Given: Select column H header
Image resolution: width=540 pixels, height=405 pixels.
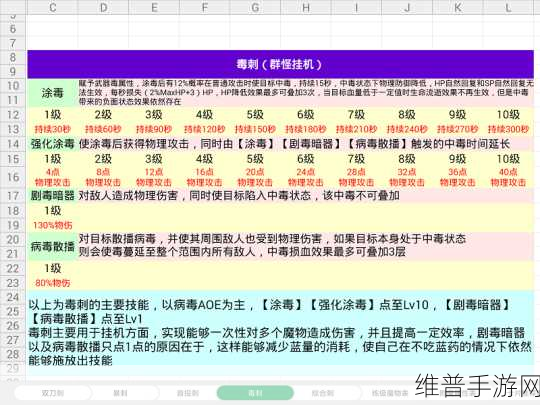Looking at the screenshot, I should point(306,7).
